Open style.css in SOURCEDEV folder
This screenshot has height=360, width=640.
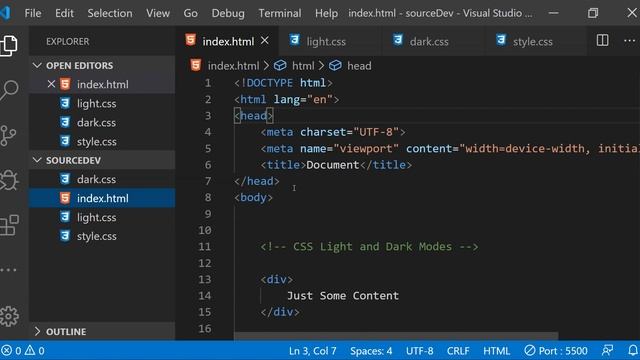click(102, 236)
